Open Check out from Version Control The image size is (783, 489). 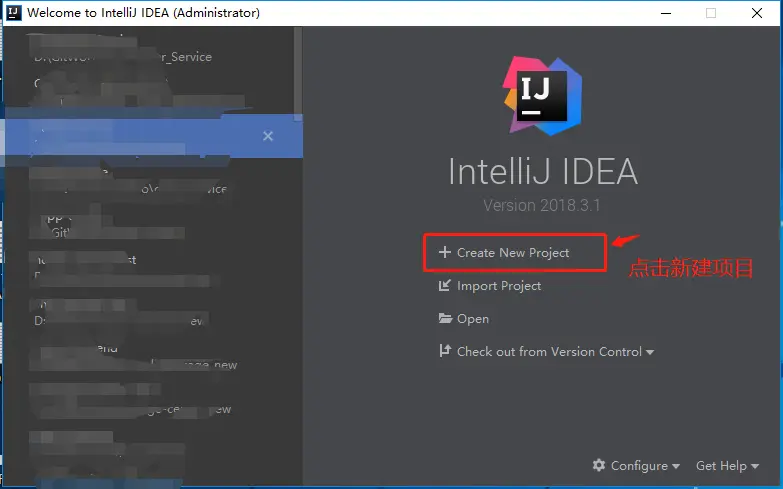click(549, 352)
